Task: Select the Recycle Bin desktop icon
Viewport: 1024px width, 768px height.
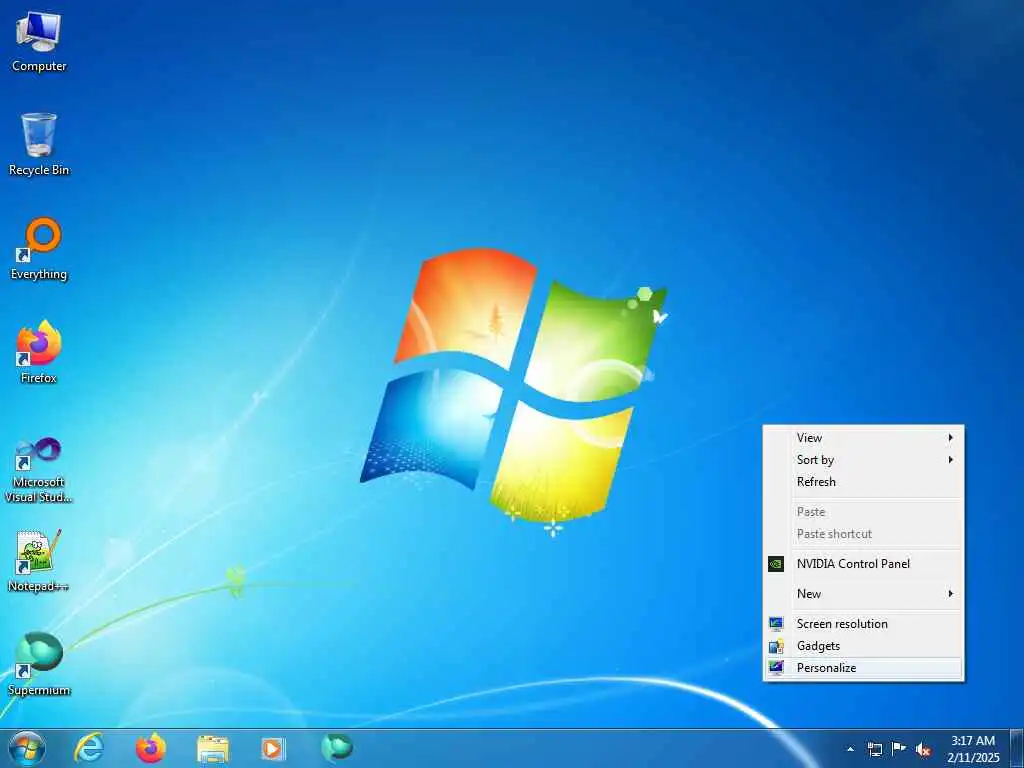Action: point(39,144)
